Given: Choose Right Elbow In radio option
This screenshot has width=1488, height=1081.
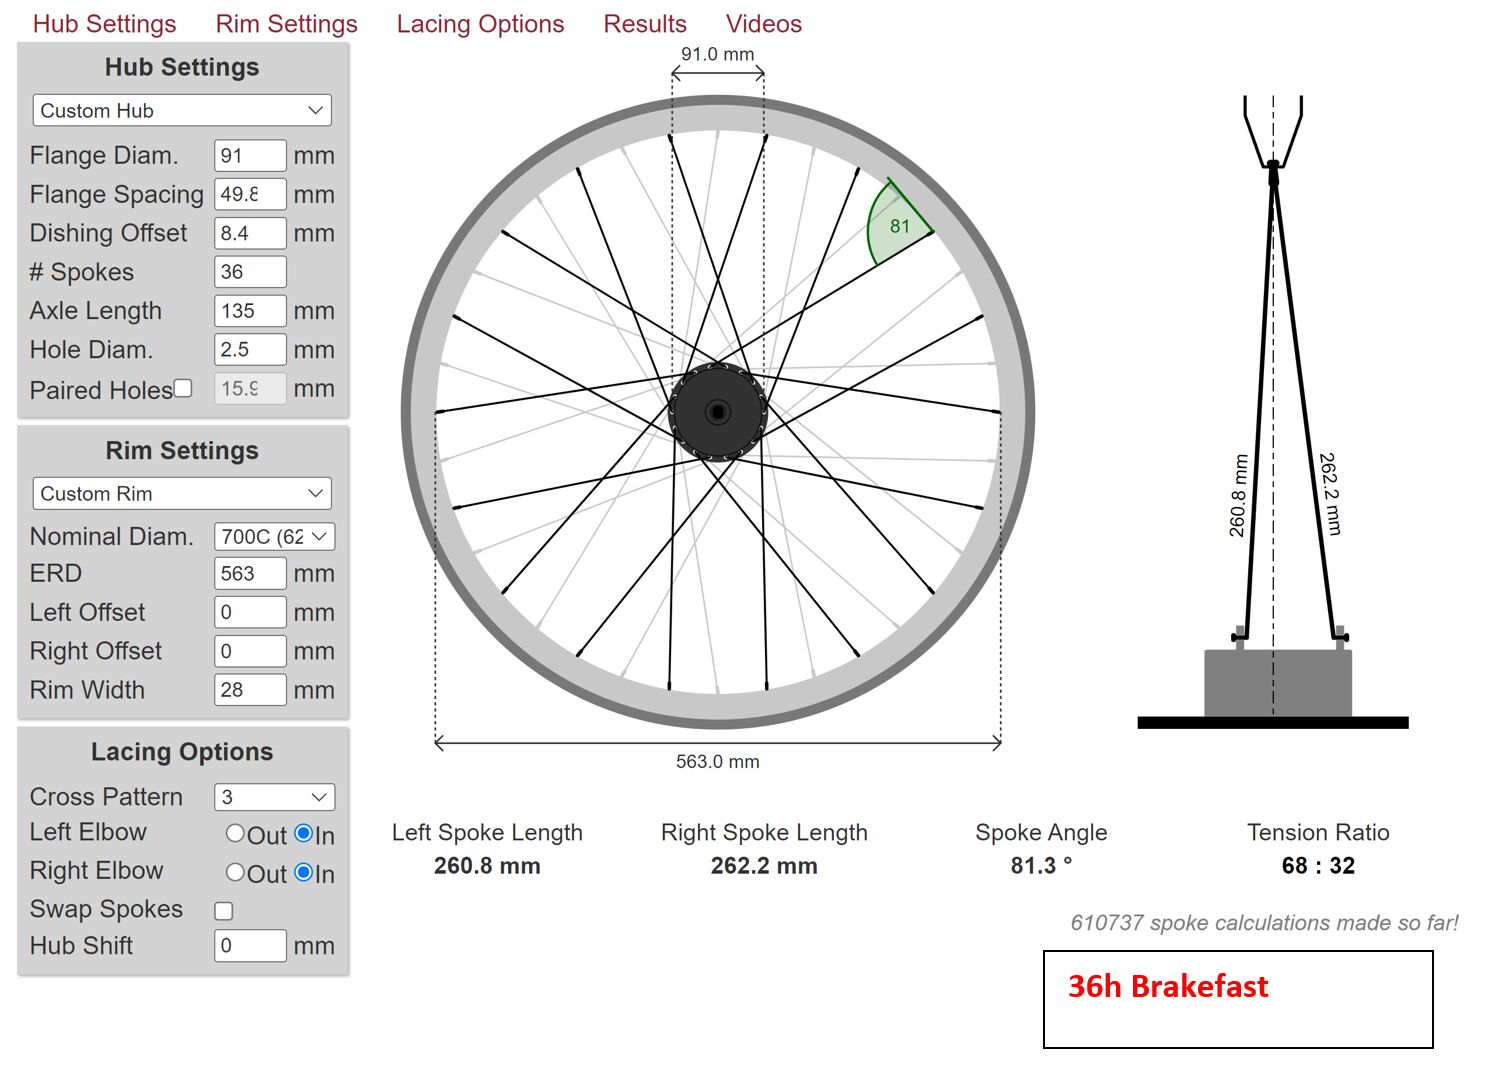Looking at the screenshot, I should tap(304, 872).
